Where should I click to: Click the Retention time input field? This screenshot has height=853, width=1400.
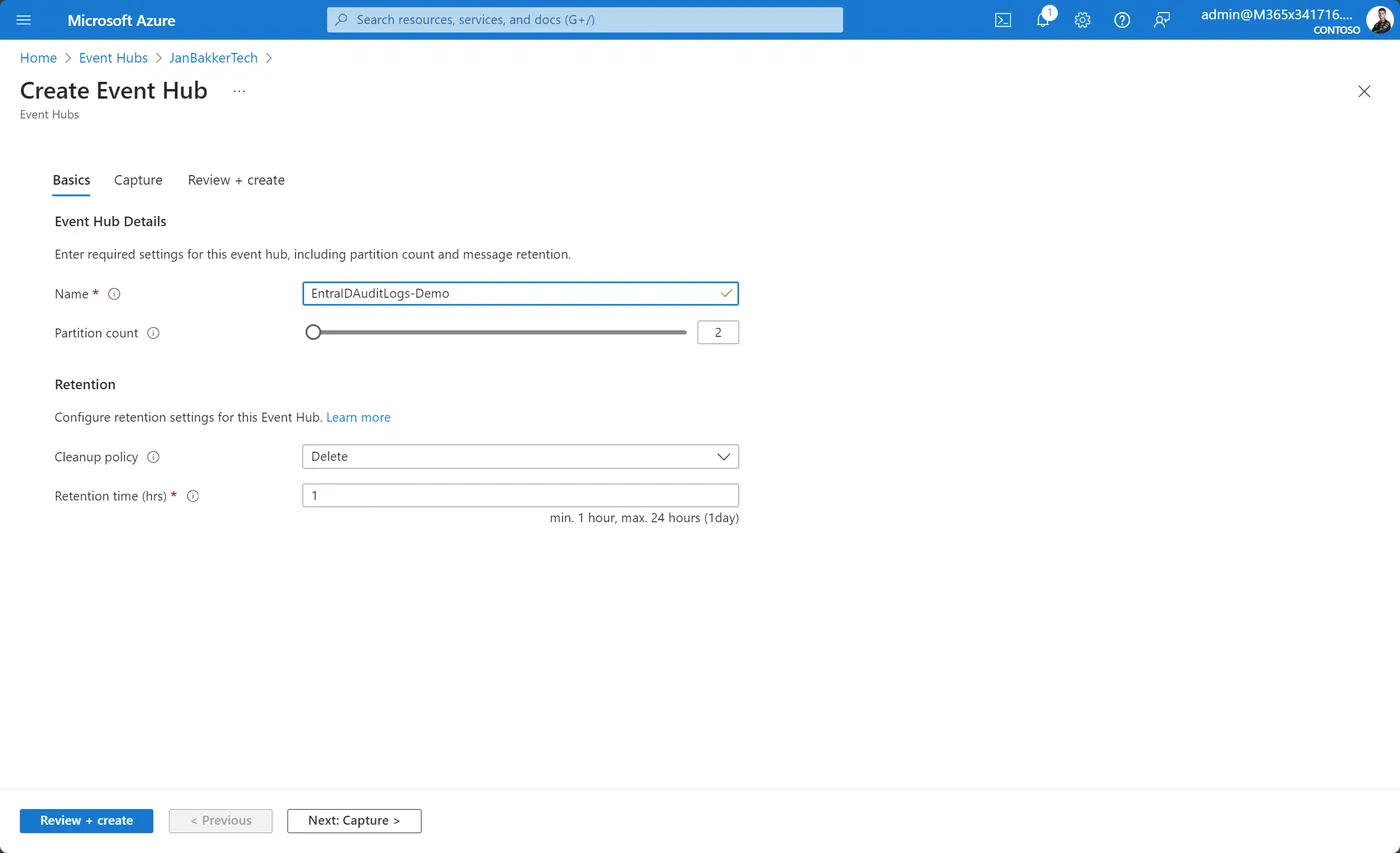pos(520,496)
